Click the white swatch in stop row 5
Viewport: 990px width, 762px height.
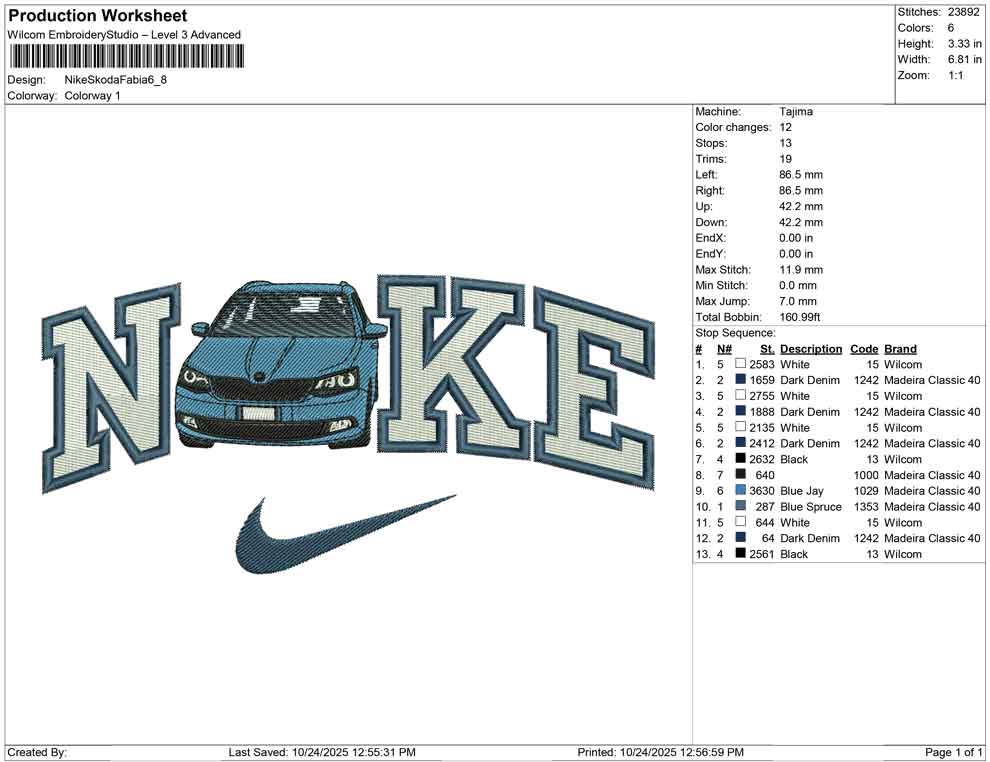[741, 427]
